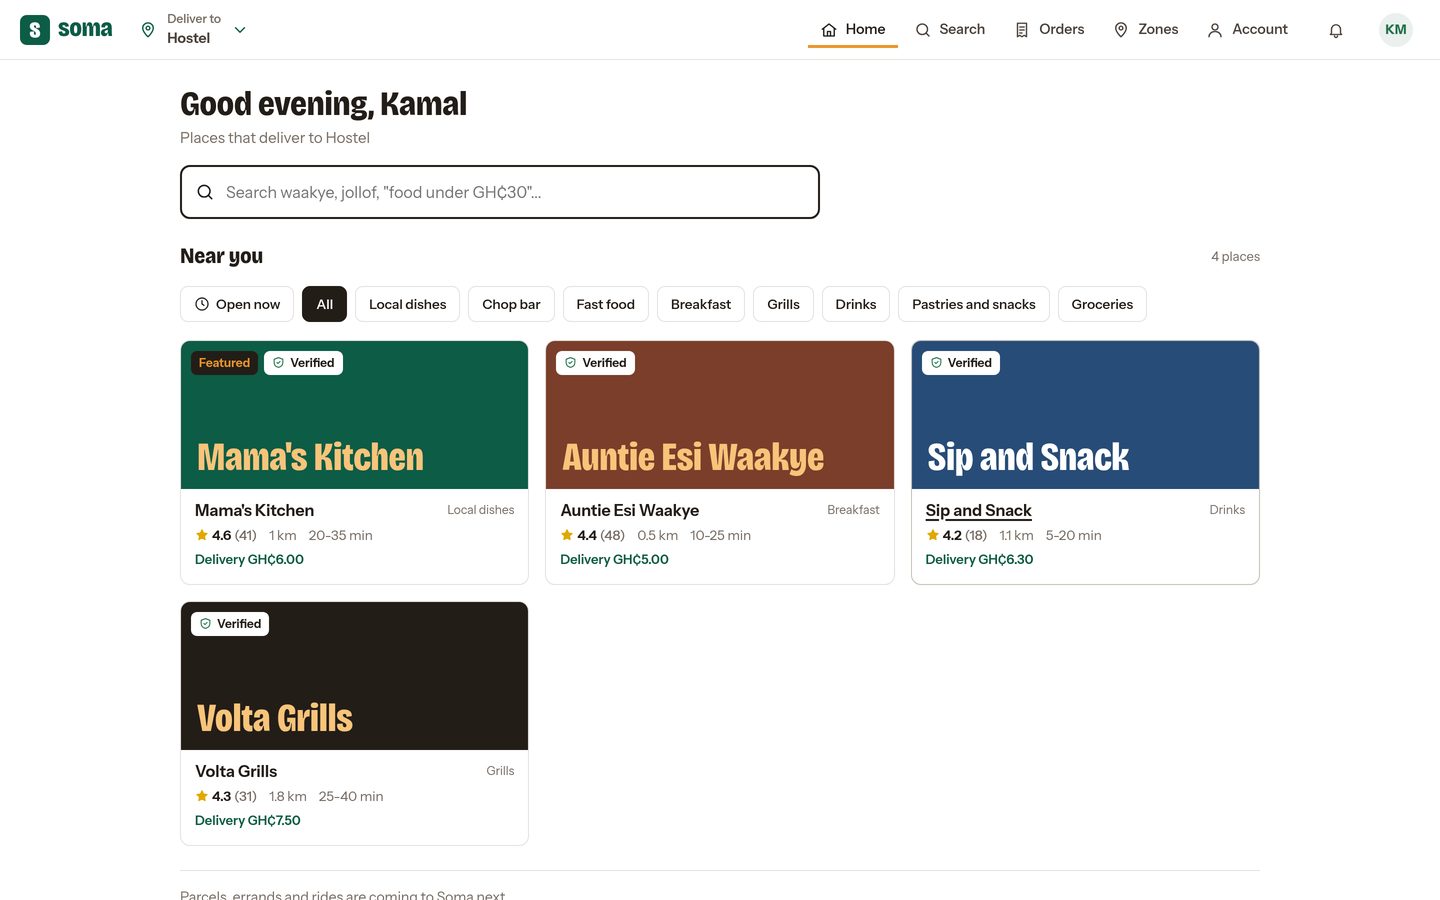This screenshot has height=900, width=1440.
Task: Open the notifications bell
Action: click(x=1336, y=30)
